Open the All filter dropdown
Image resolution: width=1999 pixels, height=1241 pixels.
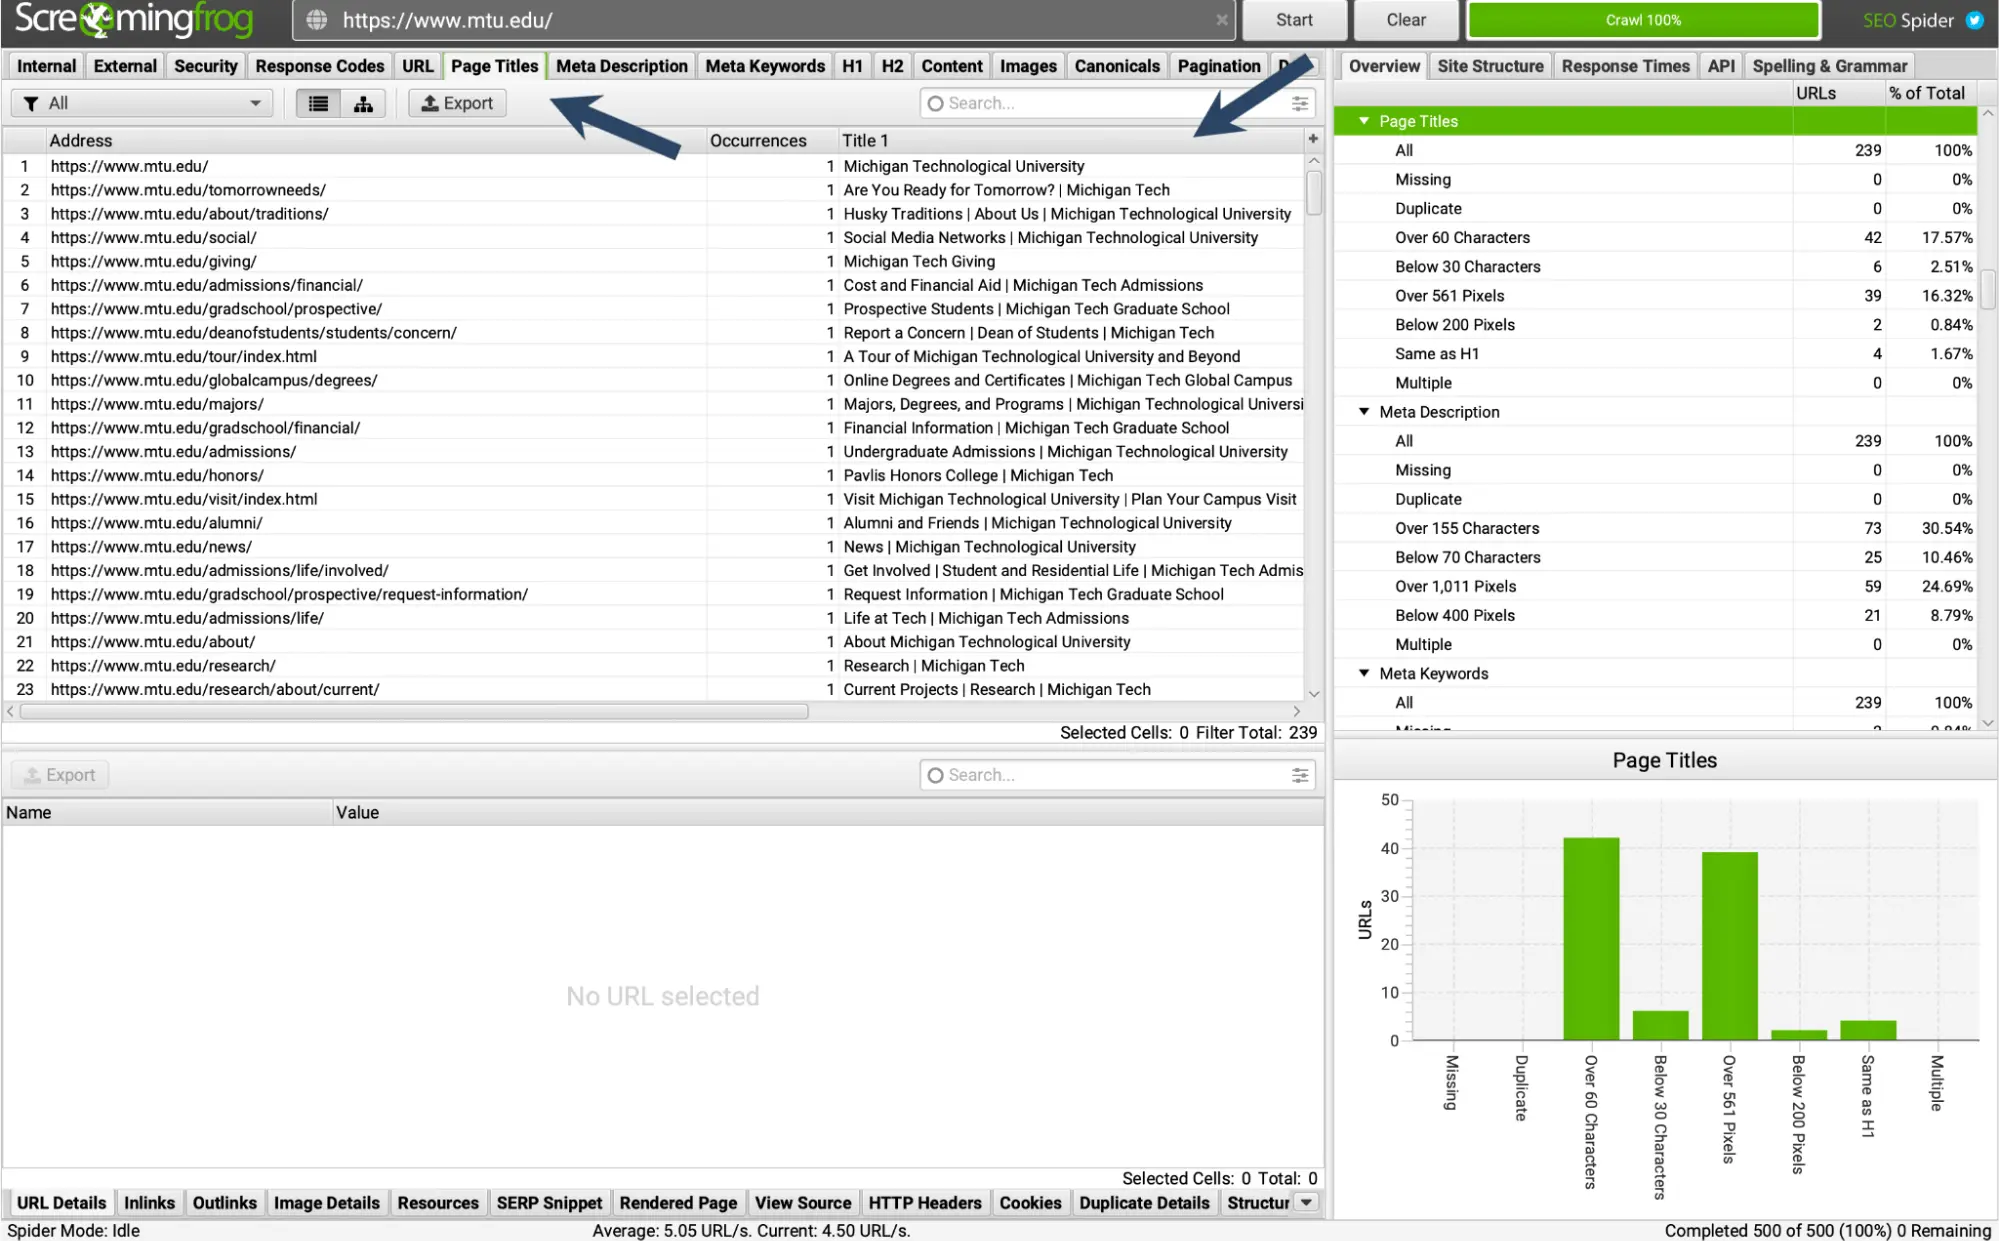coord(142,103)
